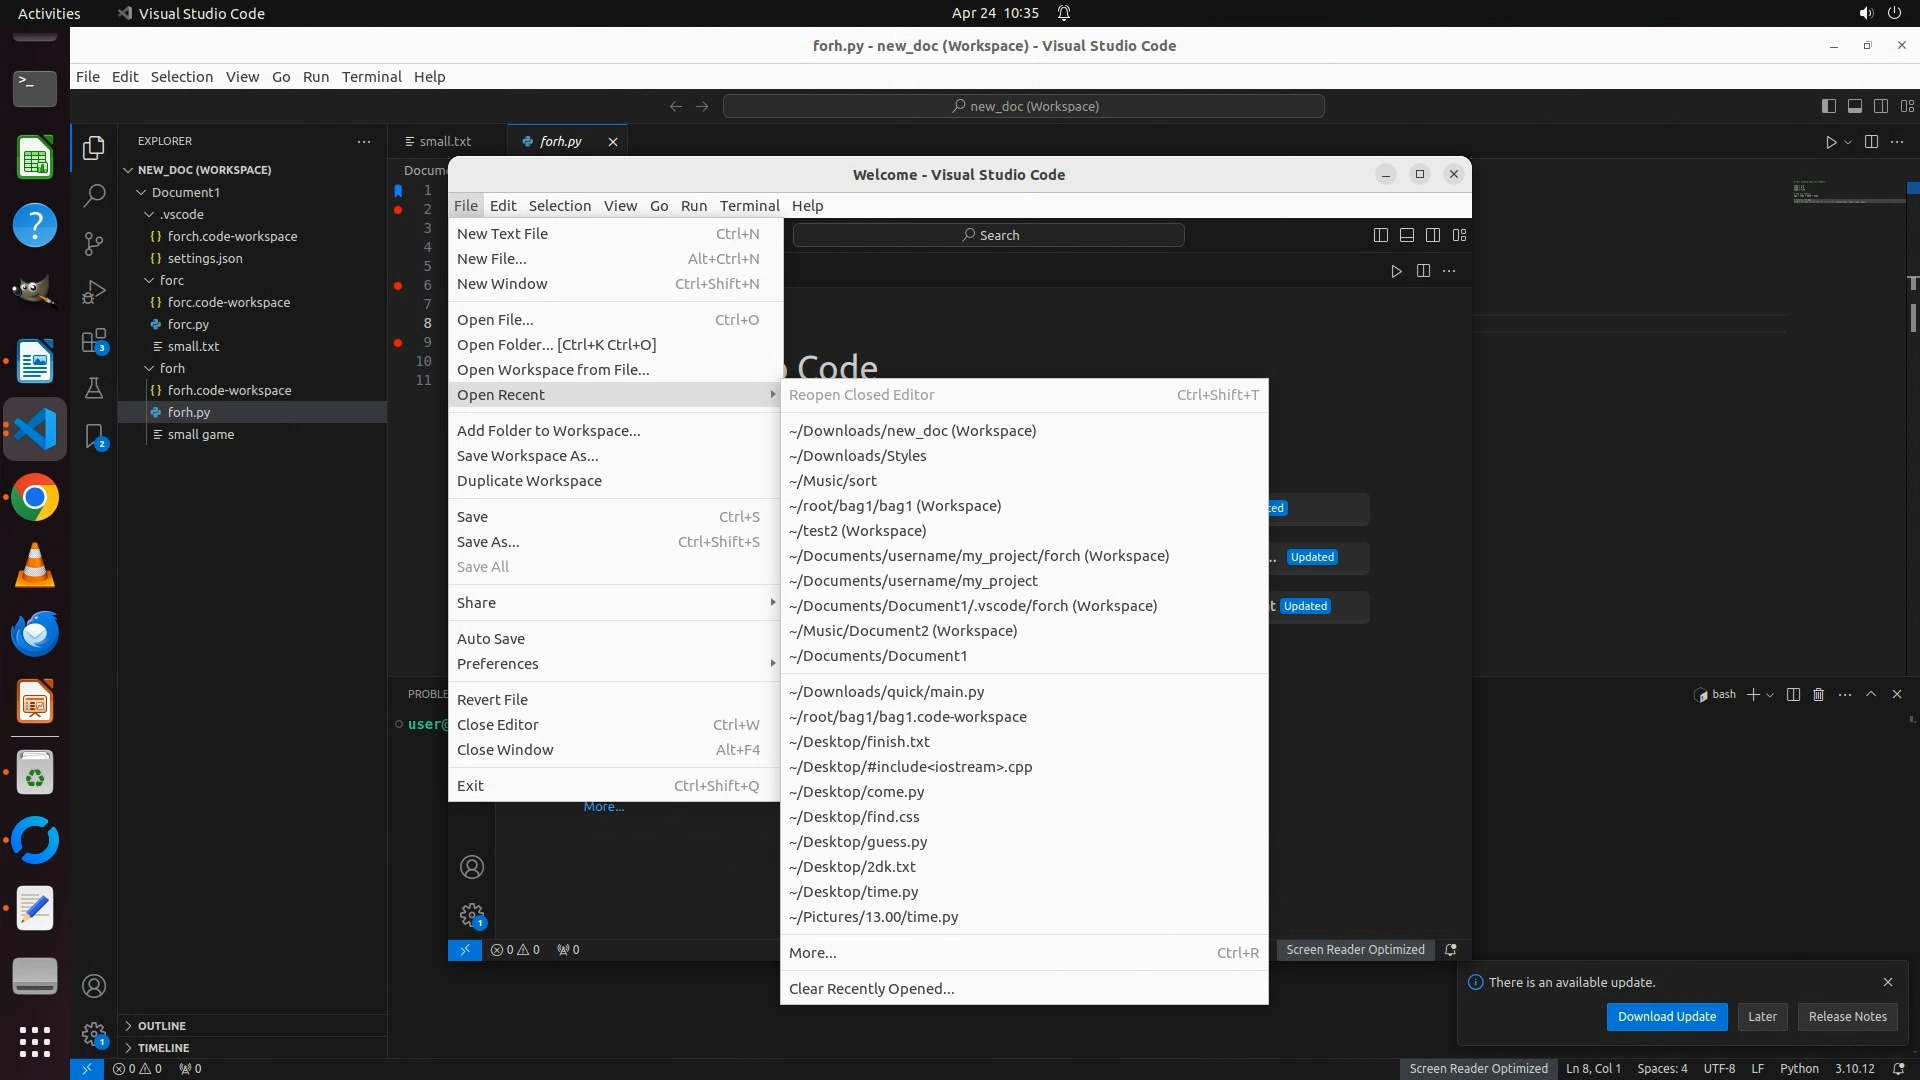The image size is (1920, 1080).
Task: Expand the OUTLINE section
Action: point(162,1026)
